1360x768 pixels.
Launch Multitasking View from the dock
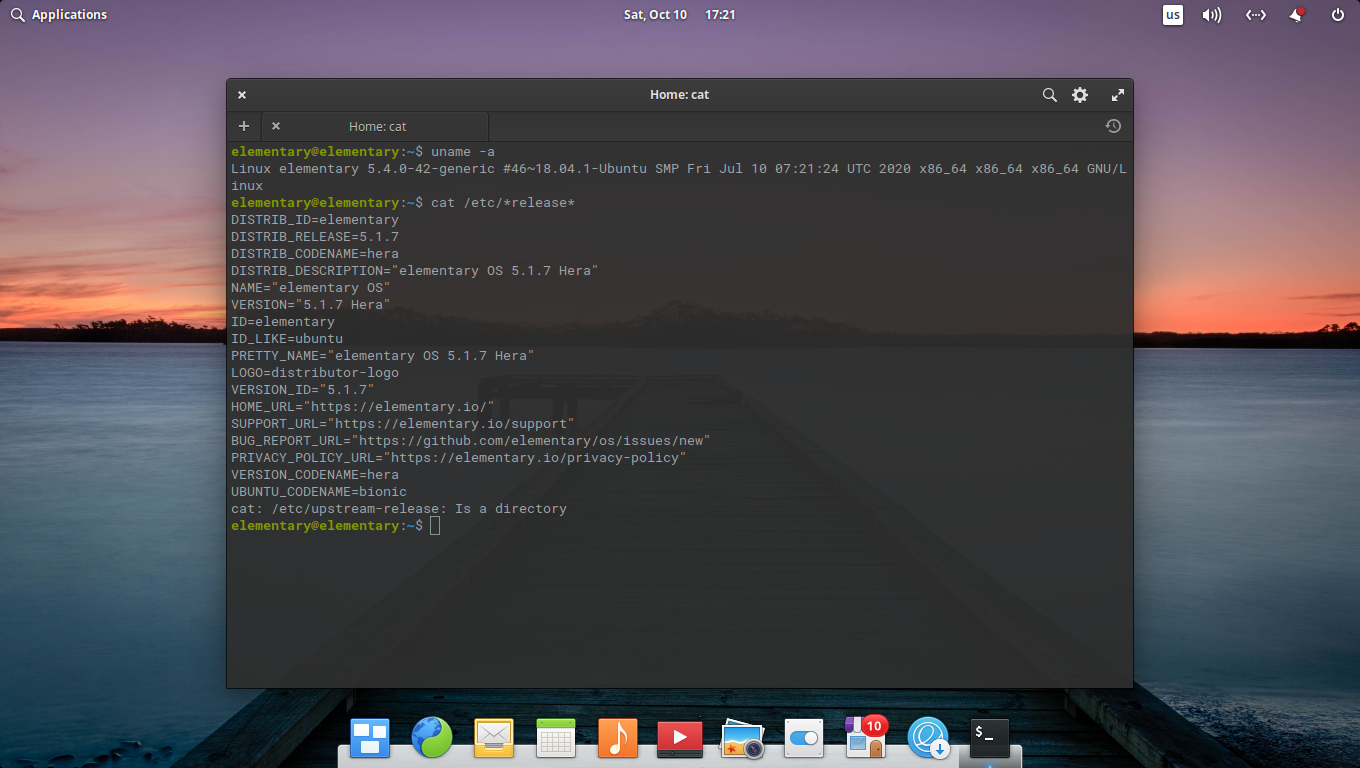[x=370, y=738]
